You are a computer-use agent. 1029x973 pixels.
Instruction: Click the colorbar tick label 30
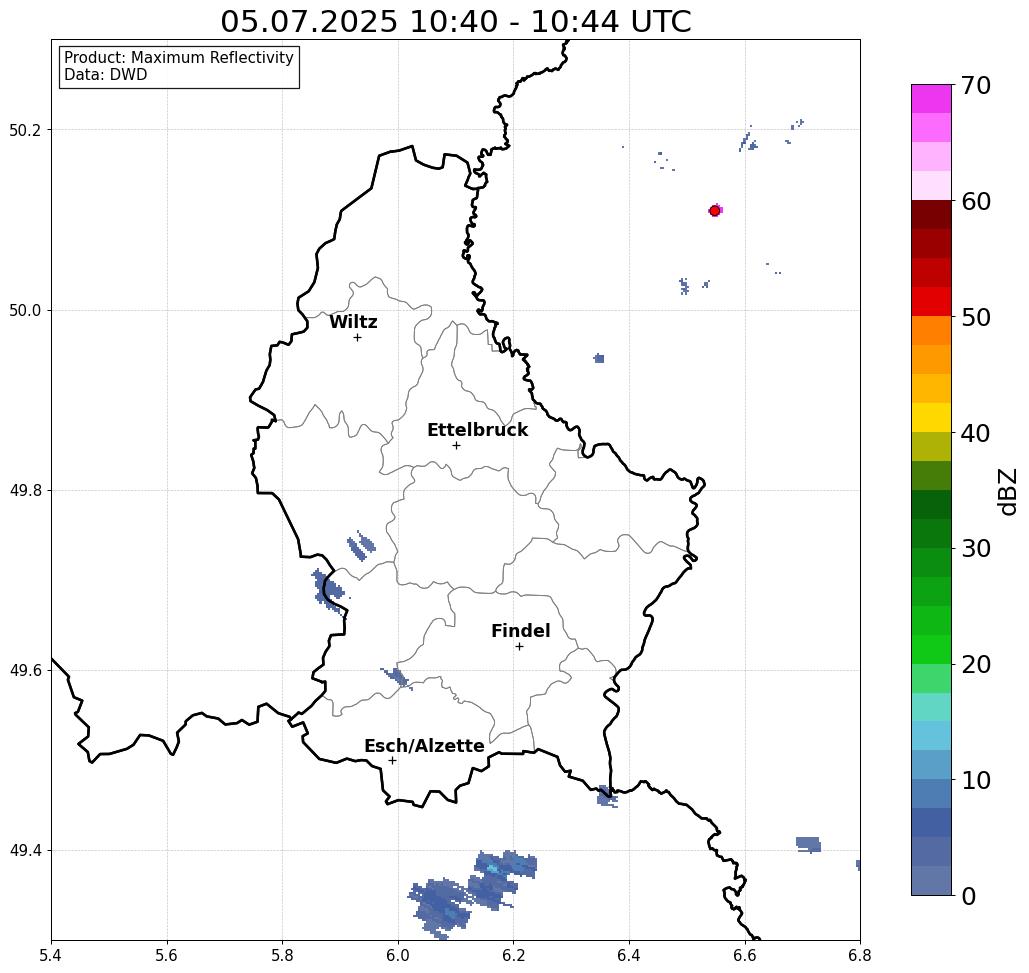tap(976, 549)
